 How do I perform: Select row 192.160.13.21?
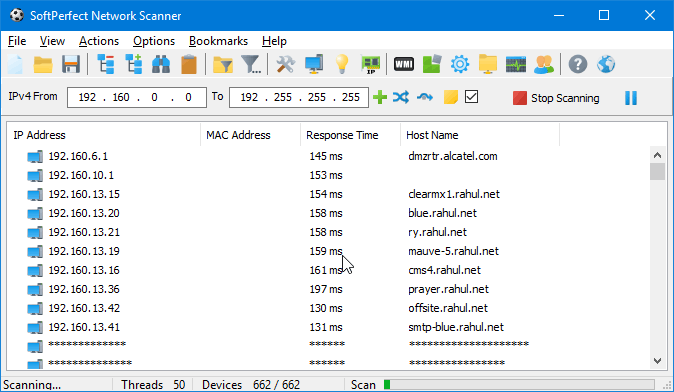(x=329, y=232)
